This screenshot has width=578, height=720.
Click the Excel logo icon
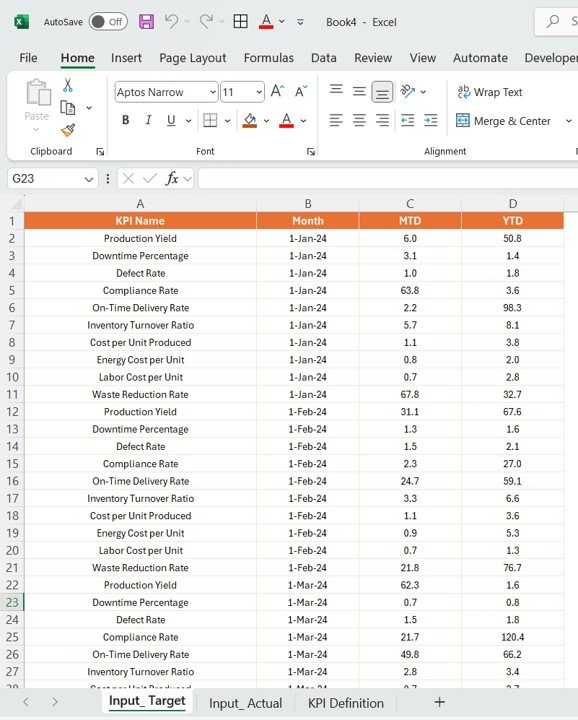tap(21, 22)
